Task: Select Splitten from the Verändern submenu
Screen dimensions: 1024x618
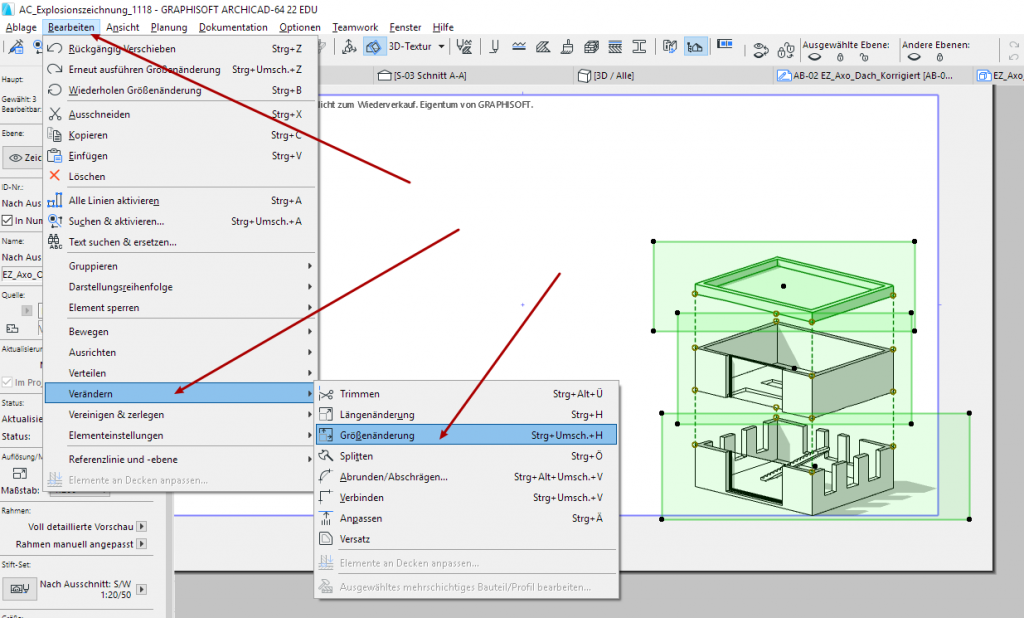Action: click(x=357, y=456)
